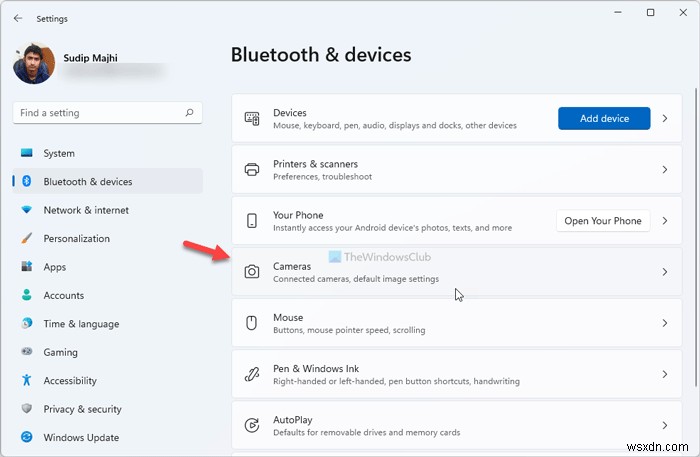
Task: Click the Pen & Windows Ink icon
Action: (252, 374)
